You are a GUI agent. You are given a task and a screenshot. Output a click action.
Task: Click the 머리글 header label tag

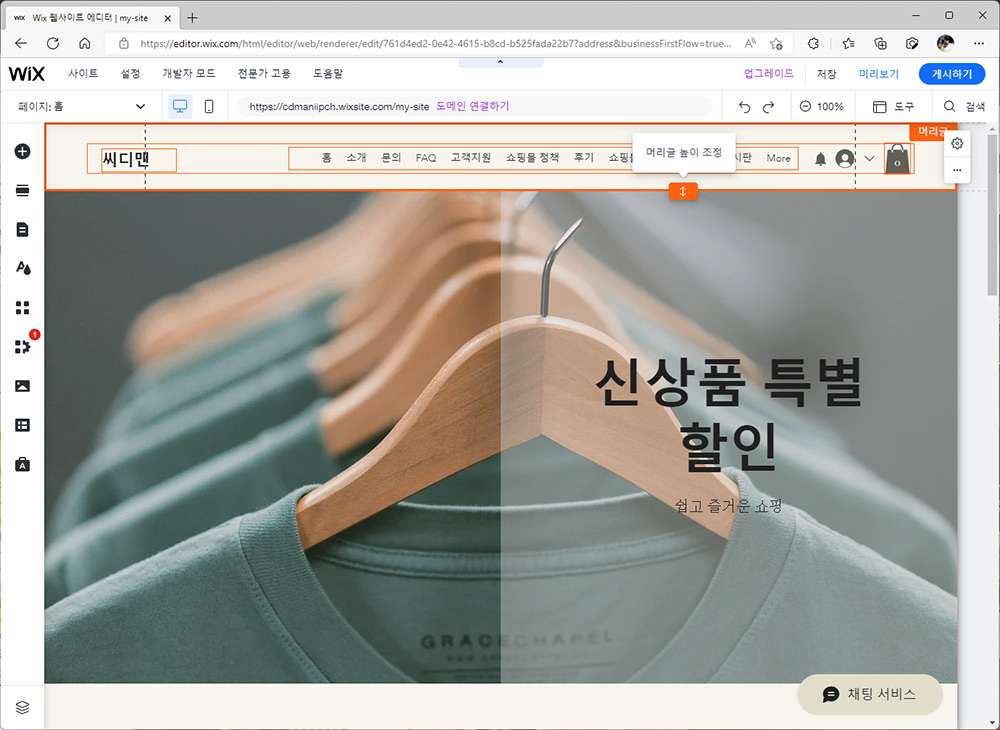click(932, 131)
